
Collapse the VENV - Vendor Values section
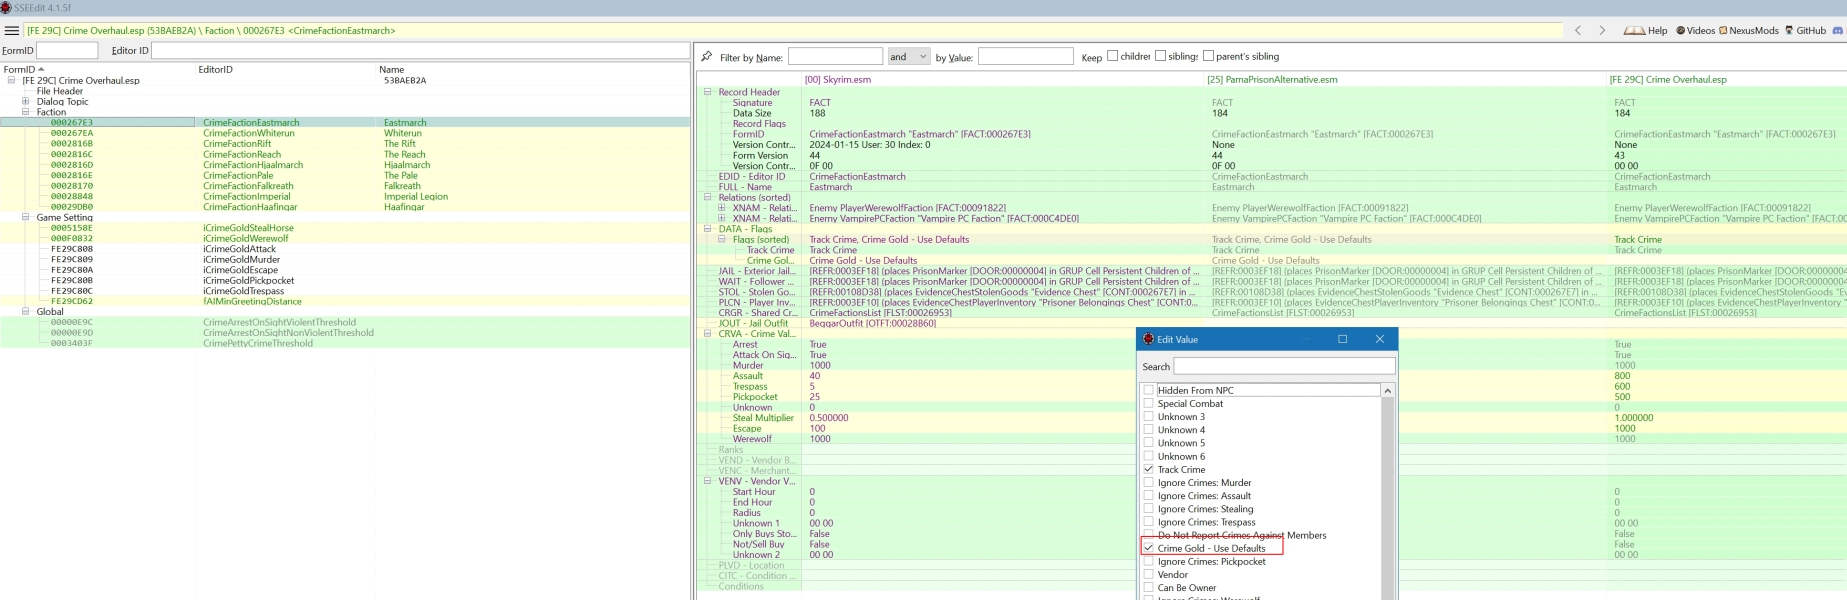pos(708,481)
